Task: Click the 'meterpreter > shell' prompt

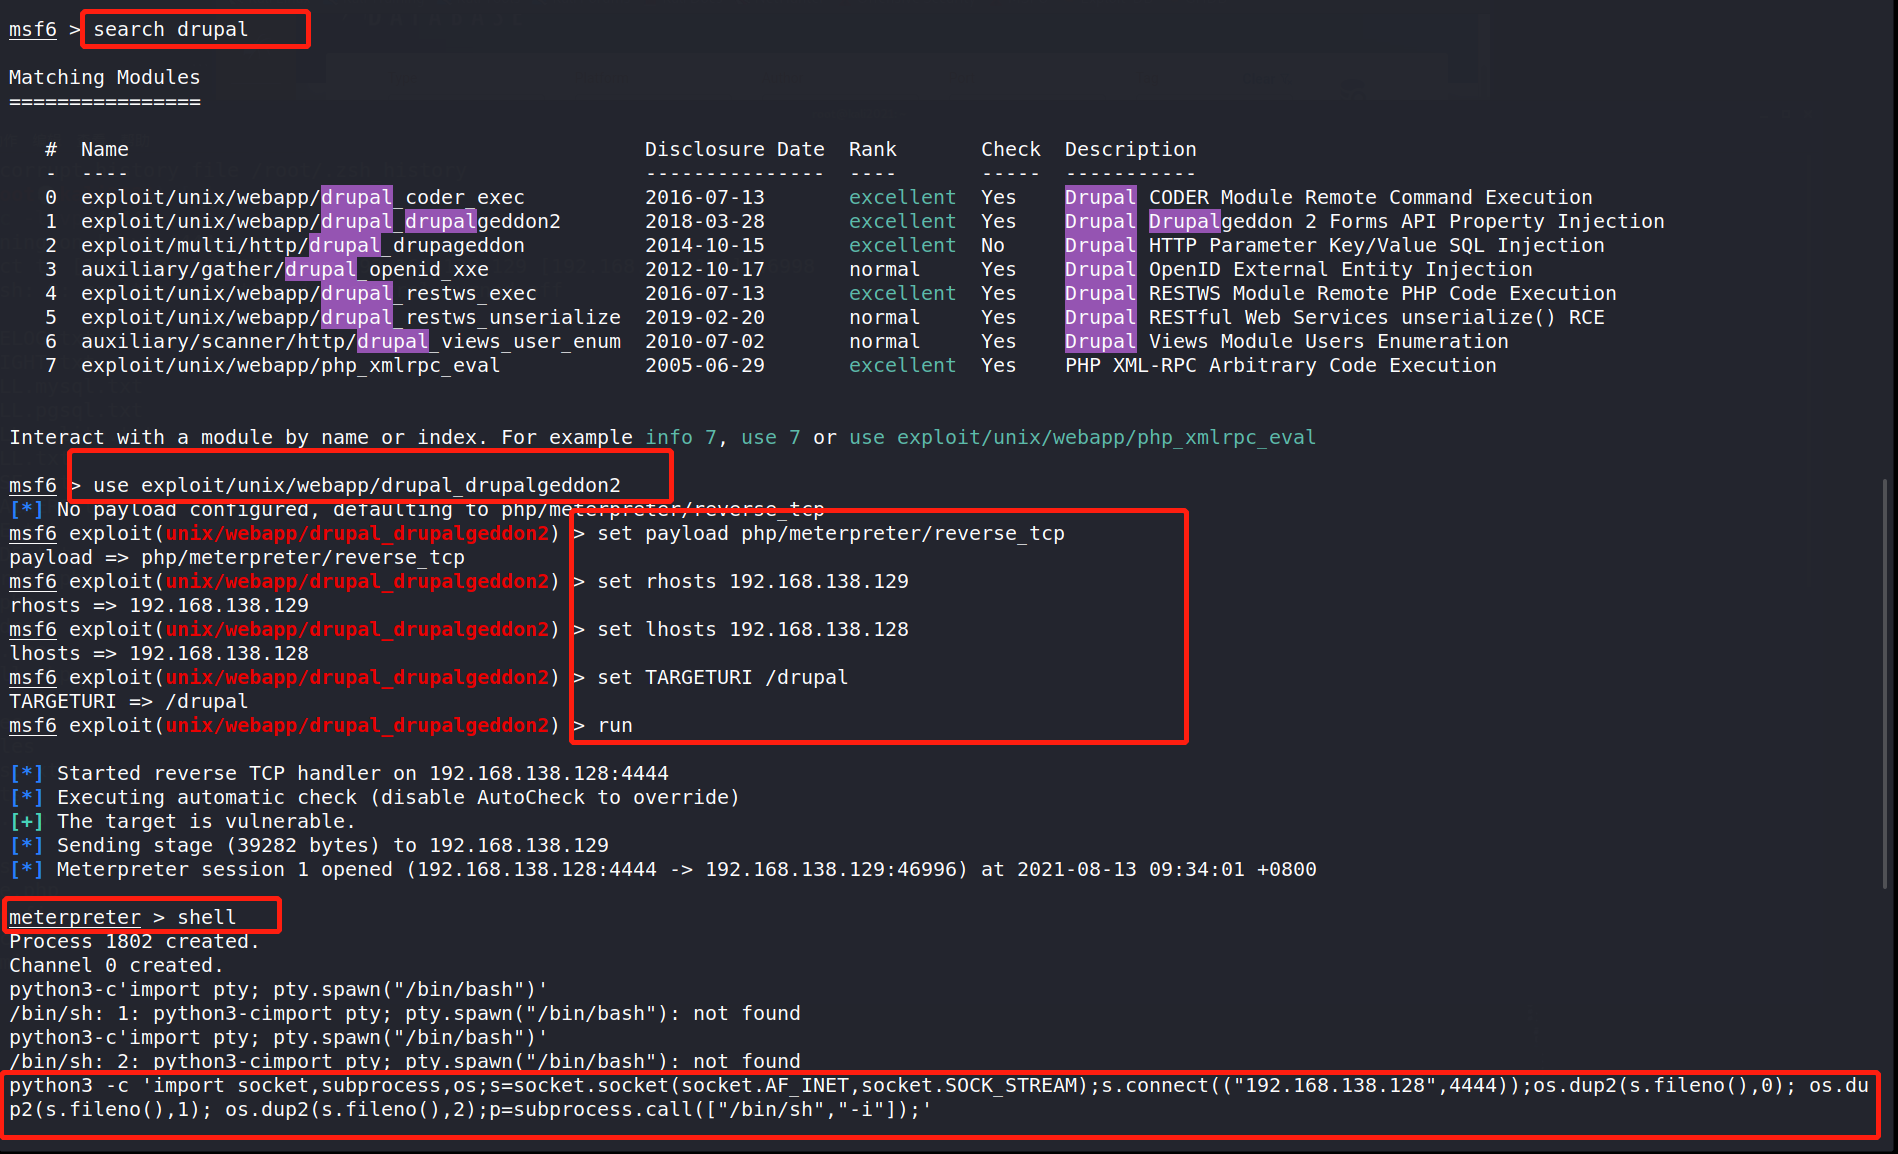Action: click(122, 917)
